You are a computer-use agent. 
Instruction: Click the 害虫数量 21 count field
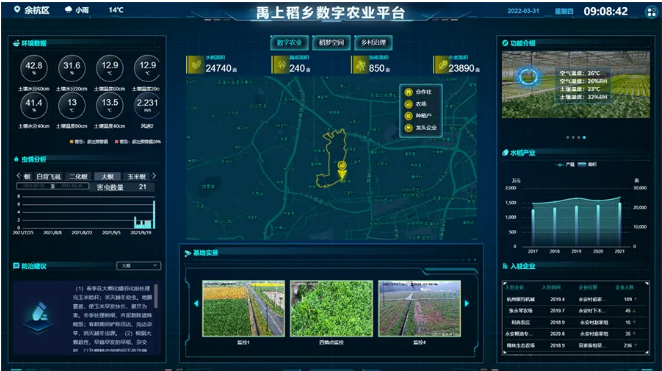(x=123, y=187)
